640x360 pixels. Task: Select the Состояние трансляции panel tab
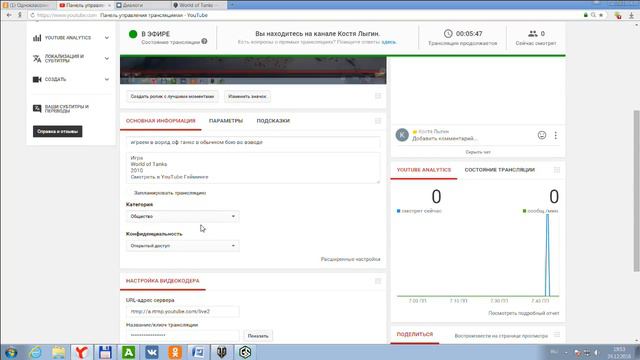pos(500,170)
